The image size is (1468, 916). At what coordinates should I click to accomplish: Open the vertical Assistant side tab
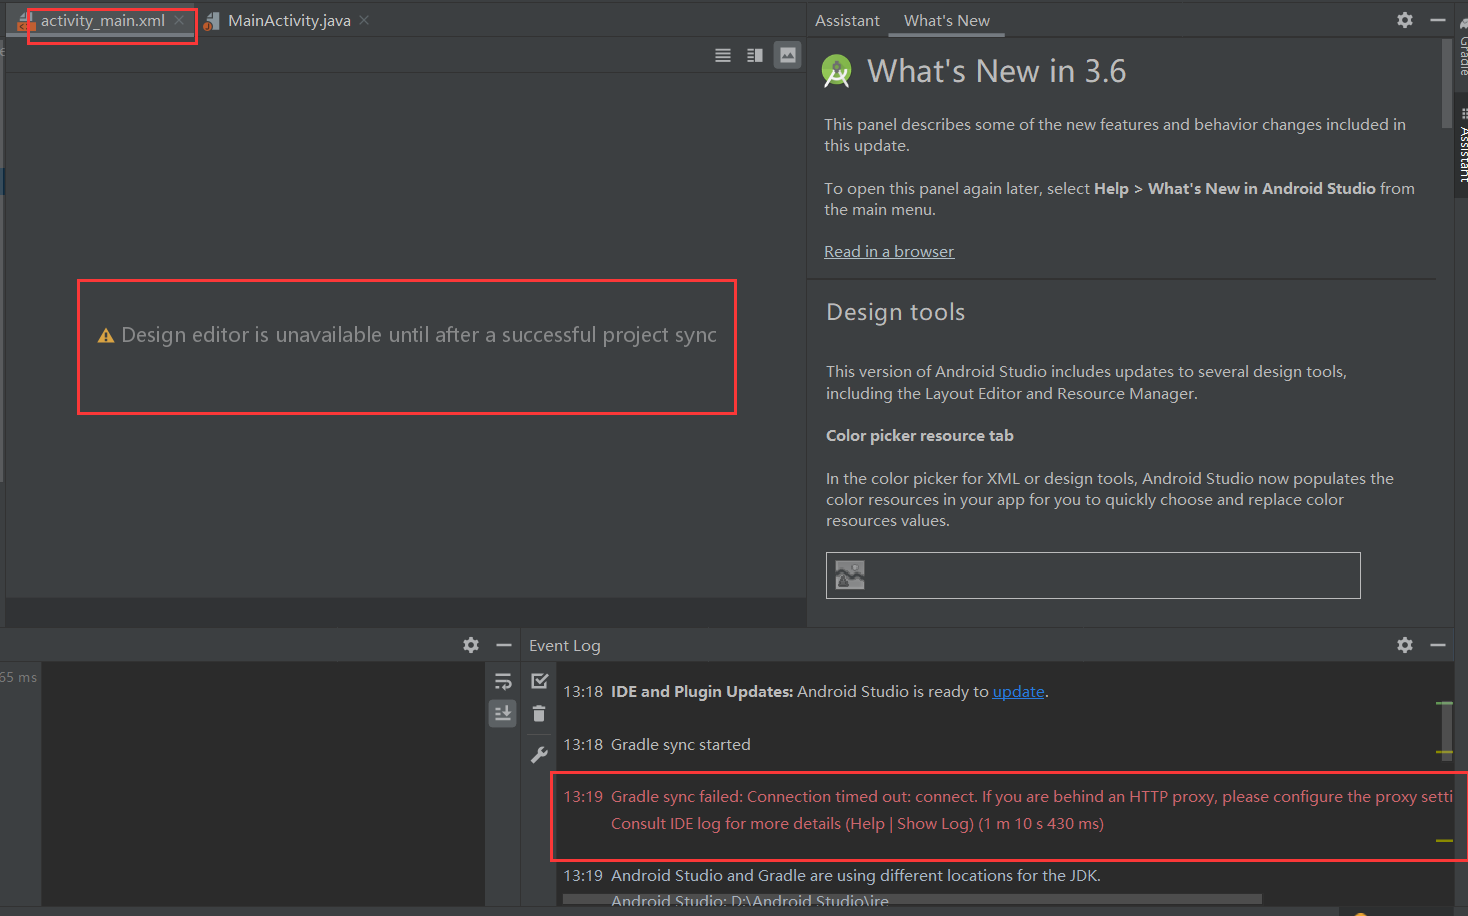pyautogui.click(x=1462, y=146)
